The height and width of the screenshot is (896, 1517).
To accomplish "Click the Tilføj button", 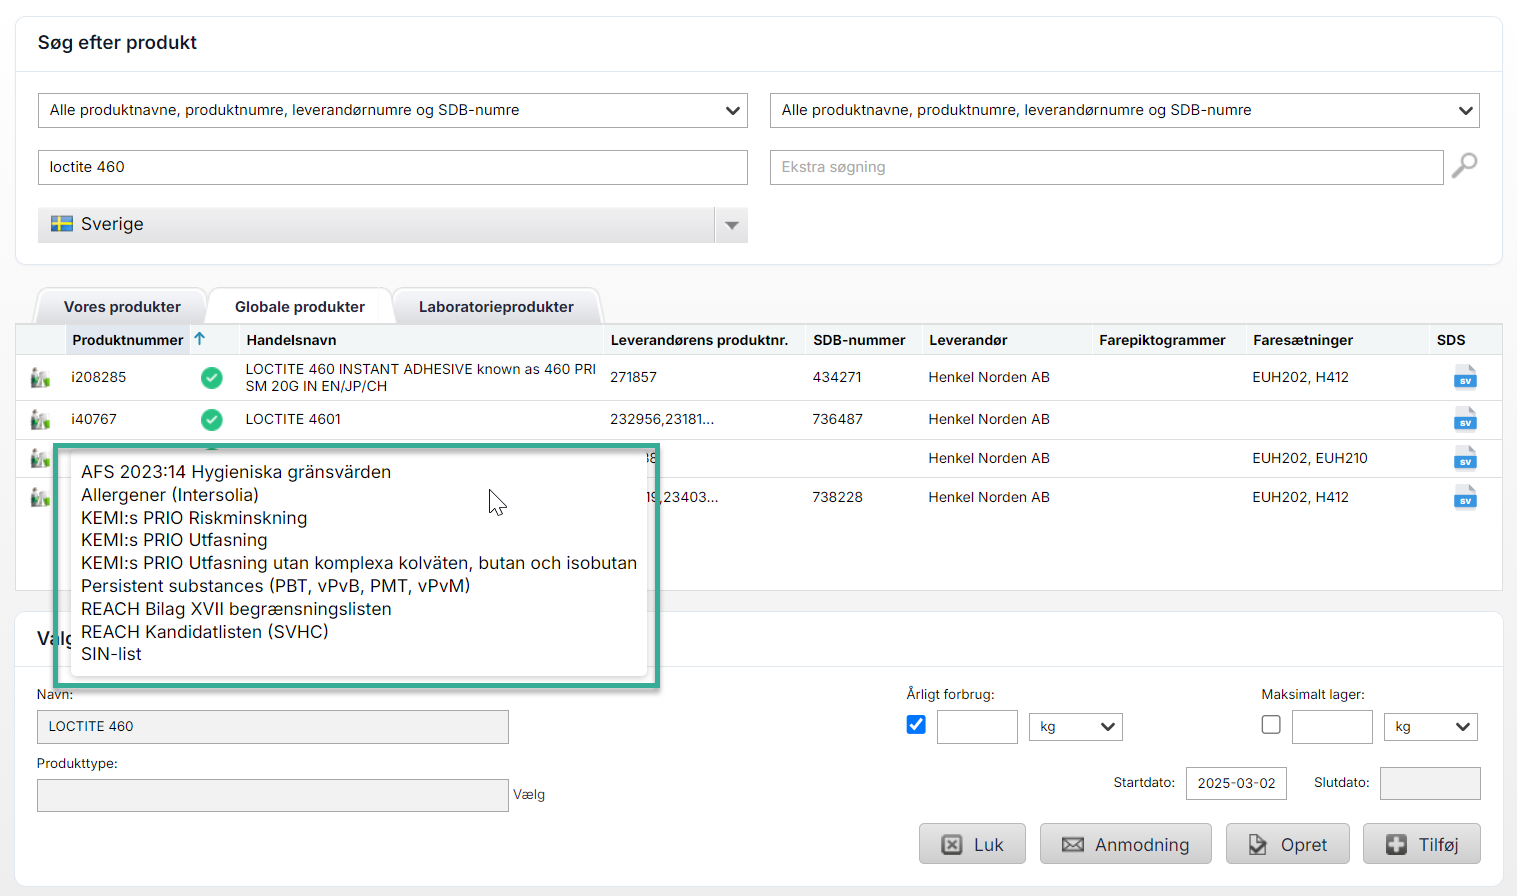I will click(1422, 844).
